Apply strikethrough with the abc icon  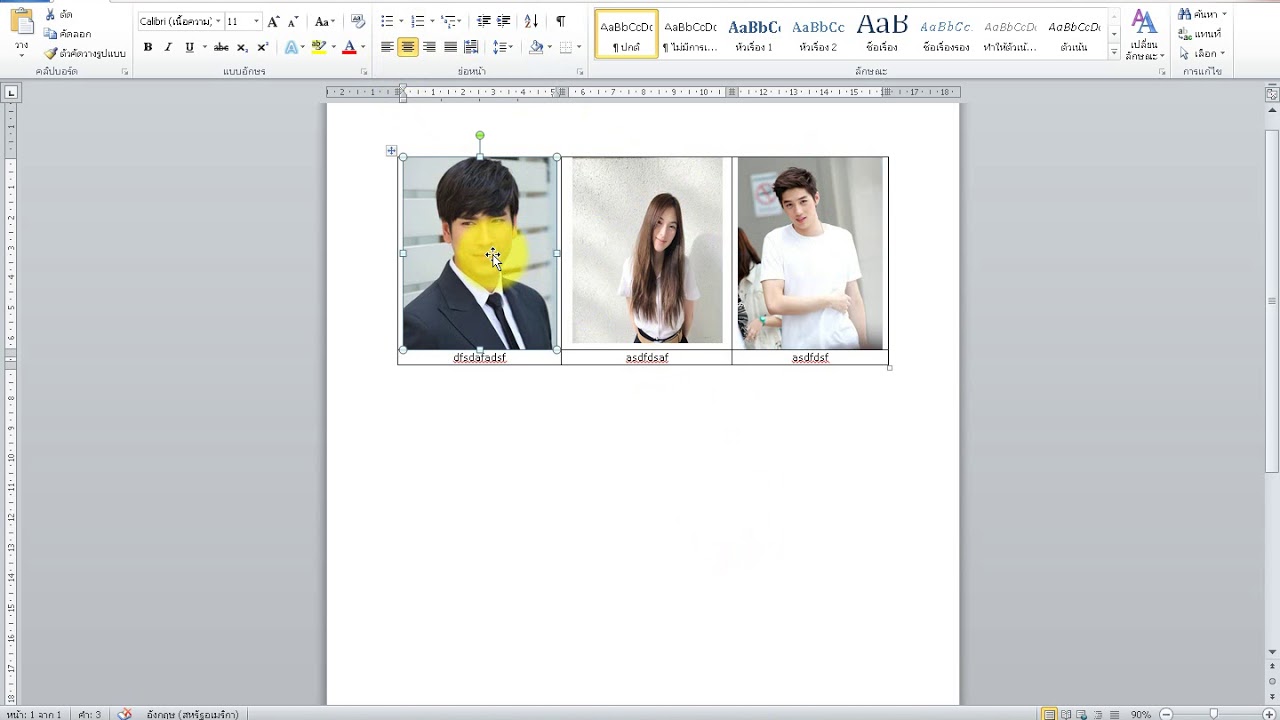(221, 47)
